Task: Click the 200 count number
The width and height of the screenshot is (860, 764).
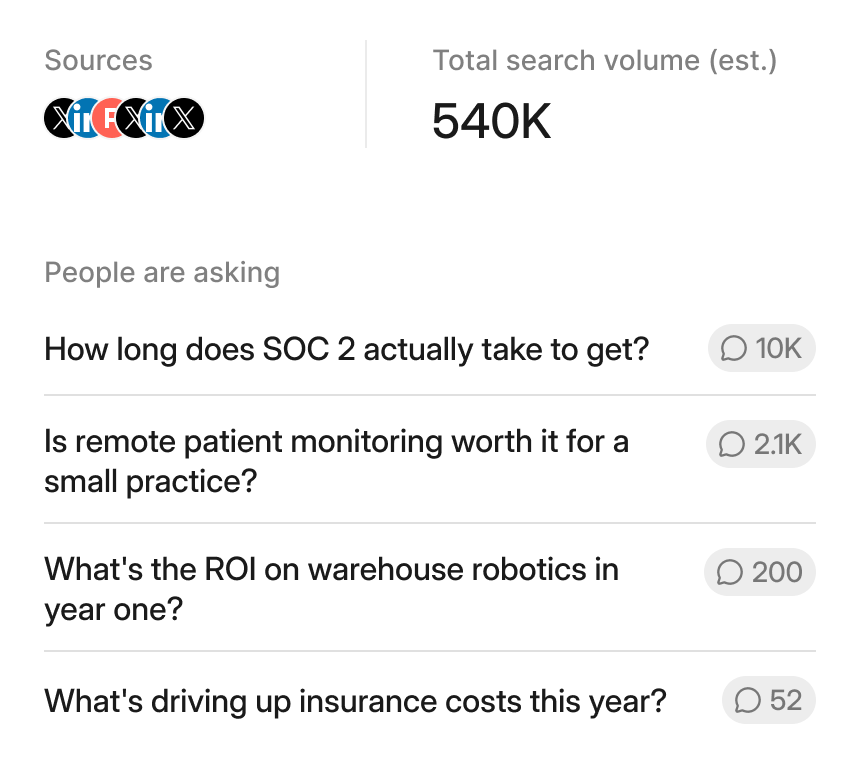Action: (777, 572)
